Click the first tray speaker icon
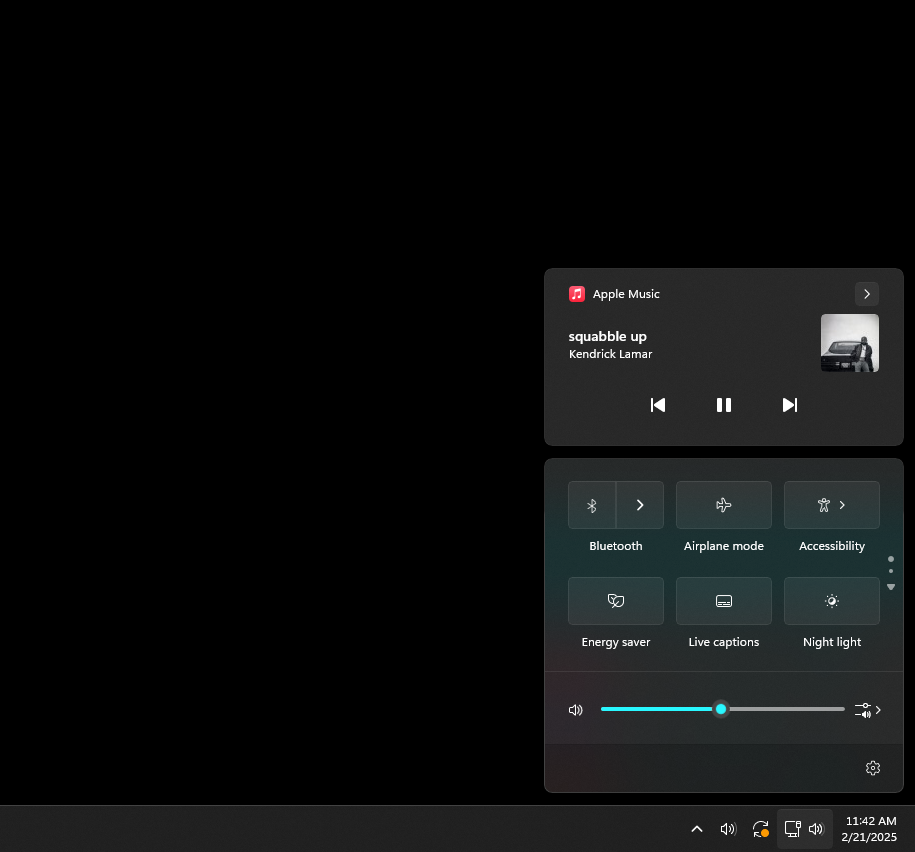 point(728,829)
